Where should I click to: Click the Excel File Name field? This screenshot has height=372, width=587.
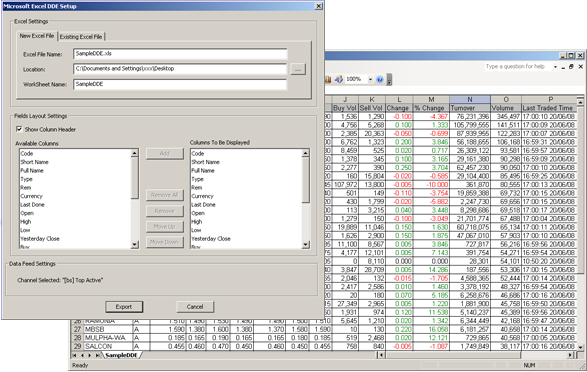pyautogui.click(x=180, y=54)
